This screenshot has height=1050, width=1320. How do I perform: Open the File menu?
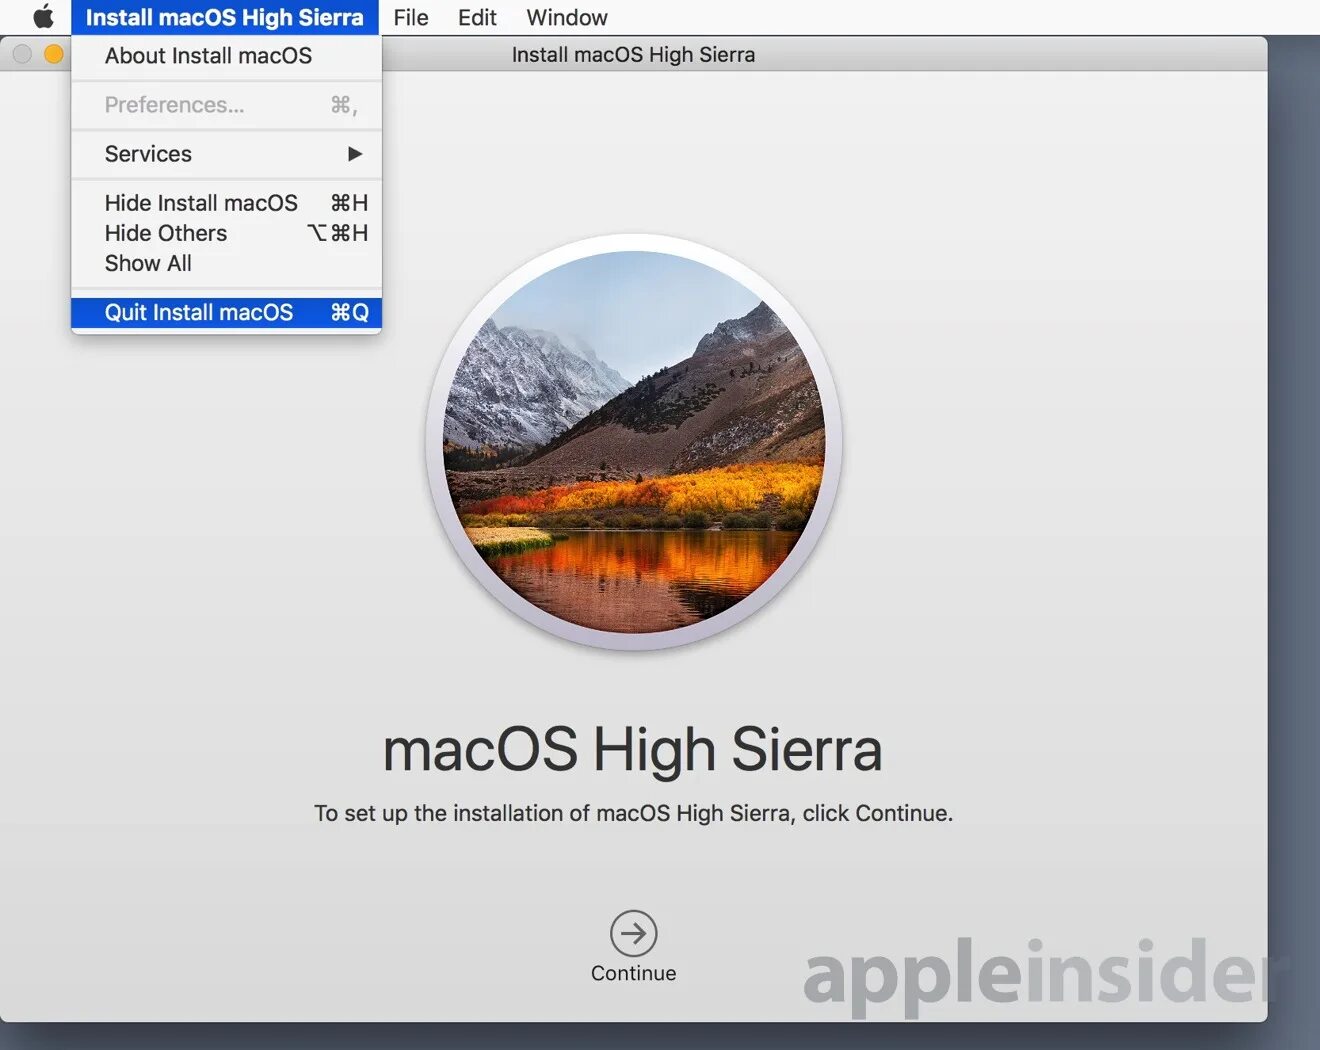coord(411,17)
